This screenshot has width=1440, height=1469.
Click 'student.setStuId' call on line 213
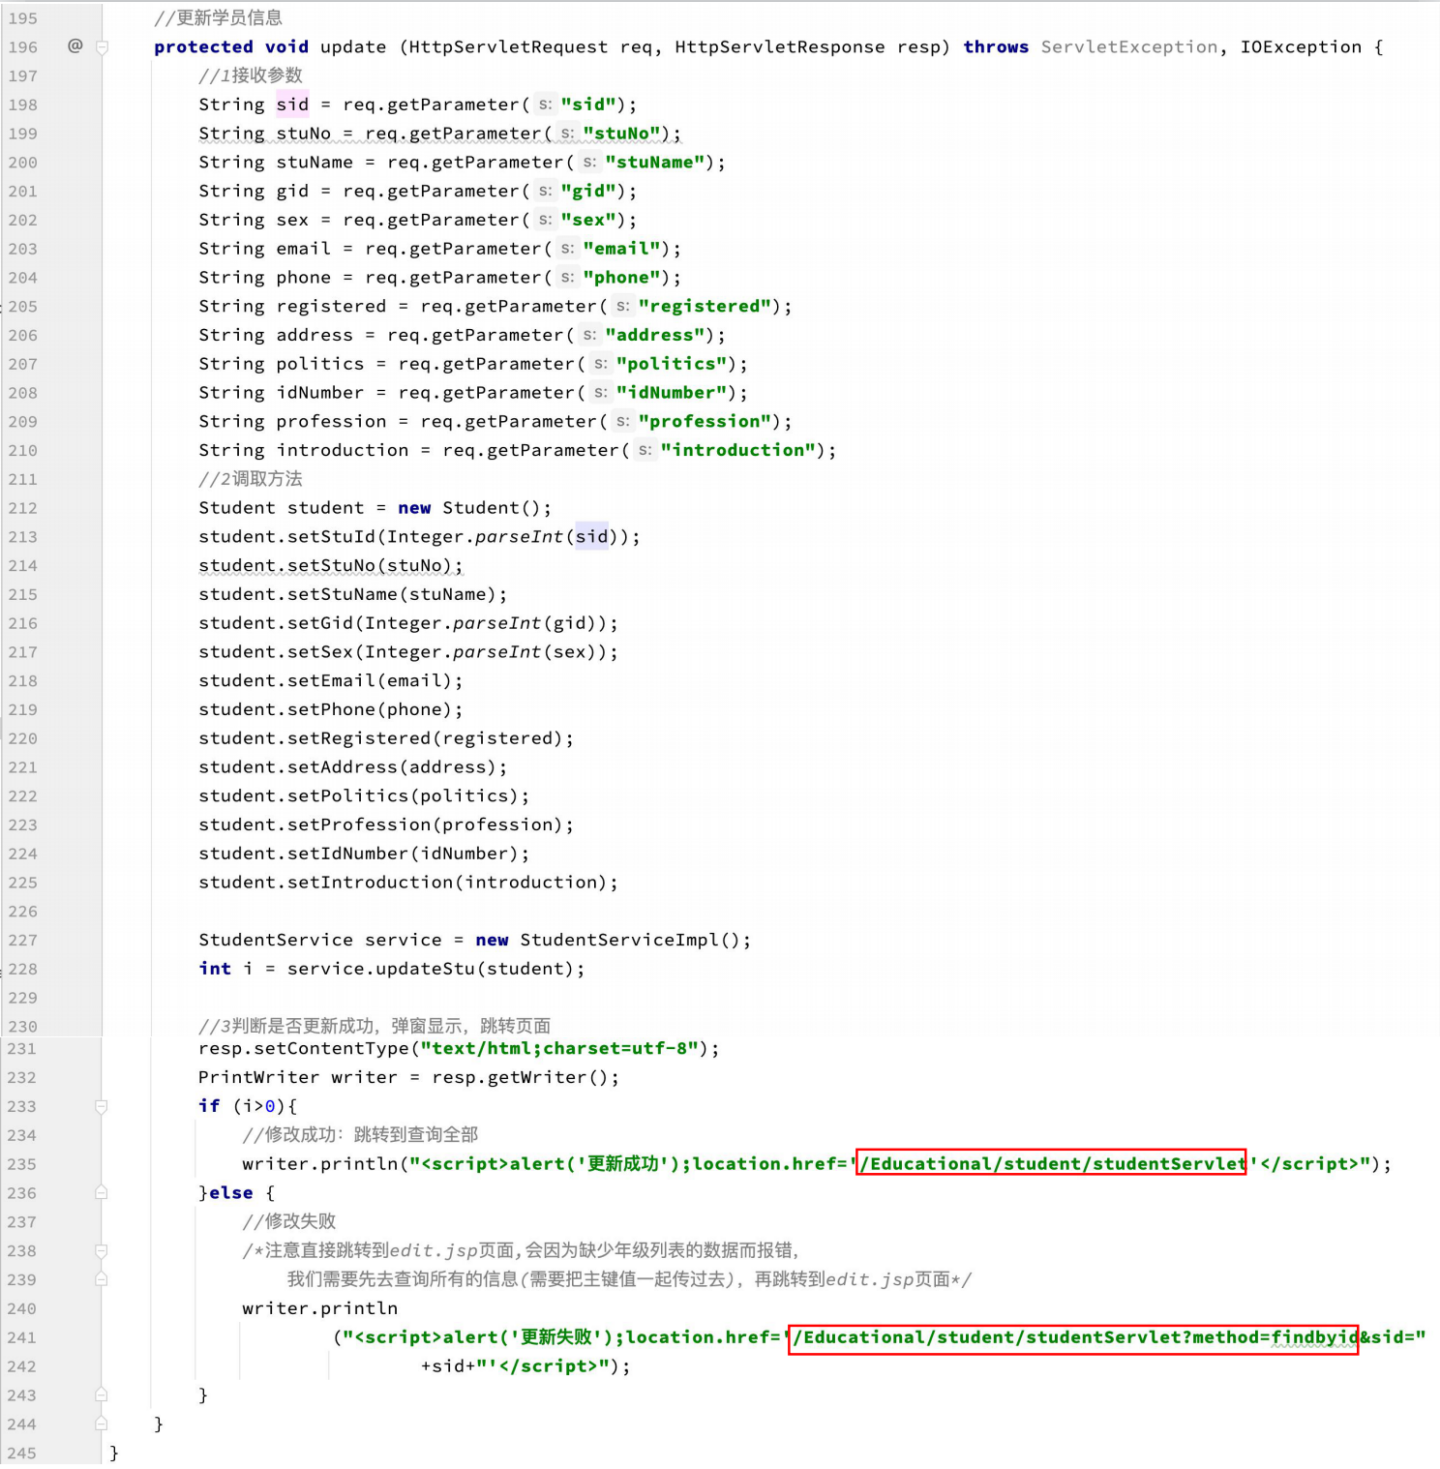pyautogui.click(x=287, y=537)
